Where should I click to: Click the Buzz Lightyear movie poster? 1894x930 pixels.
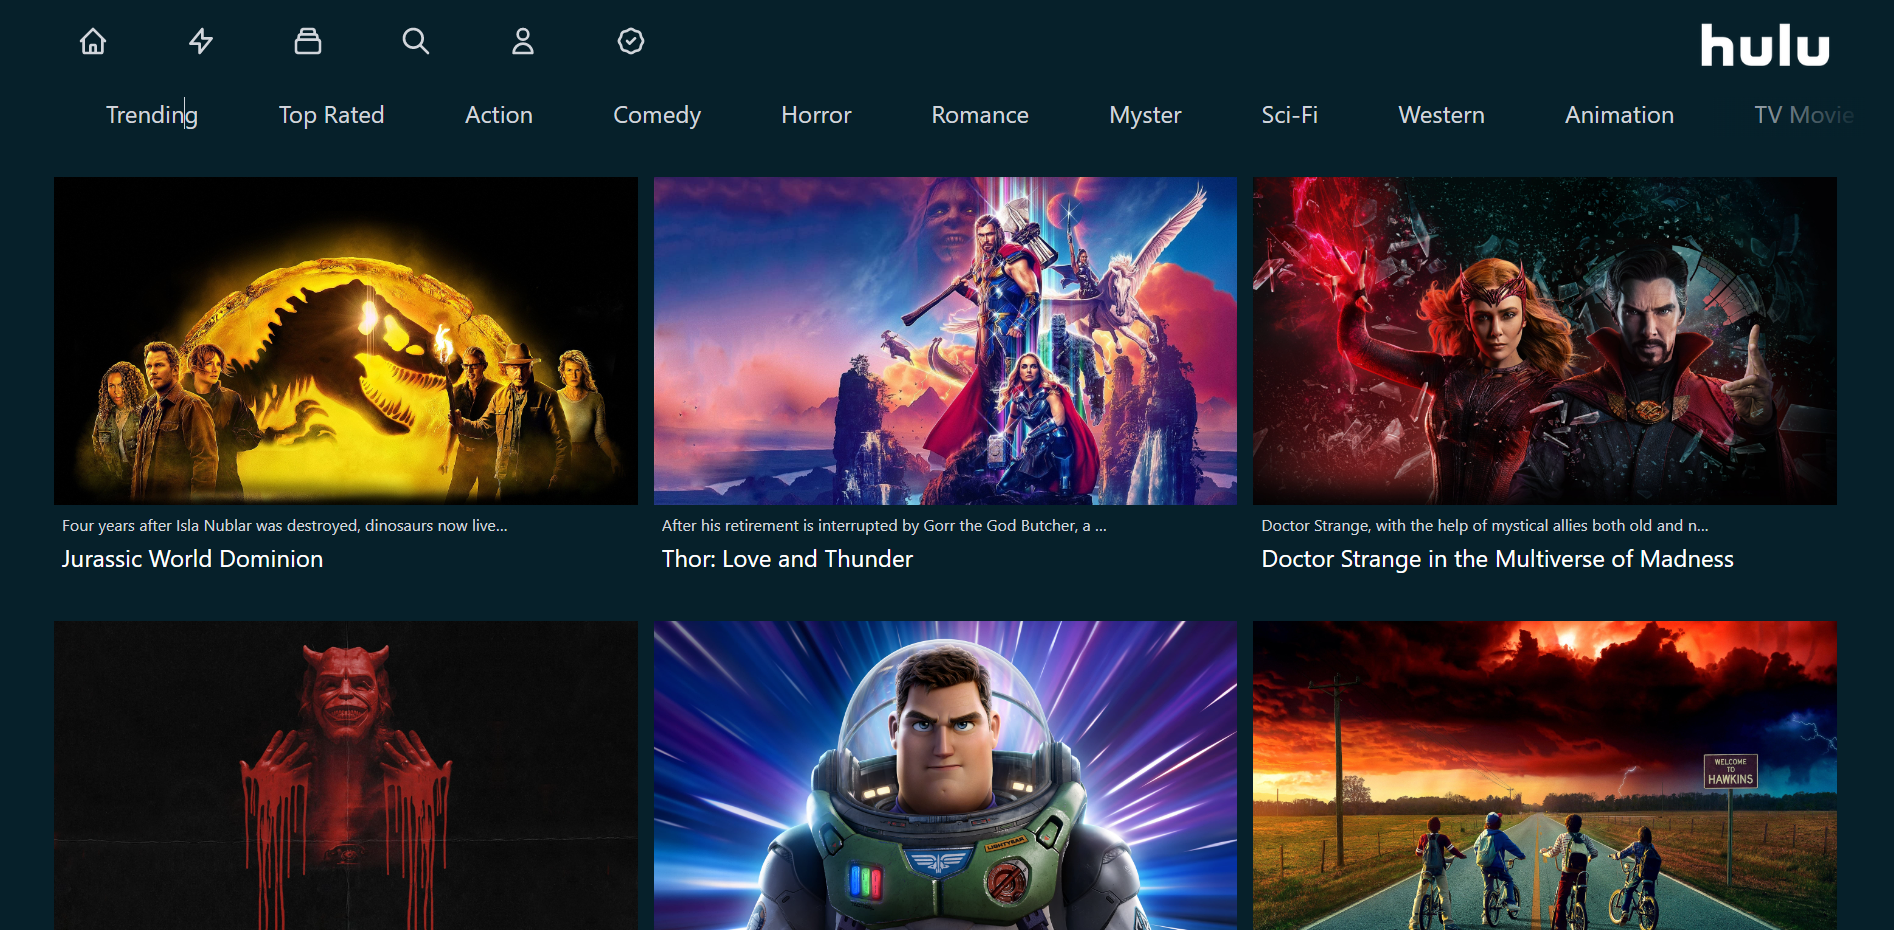pos(944,775)
